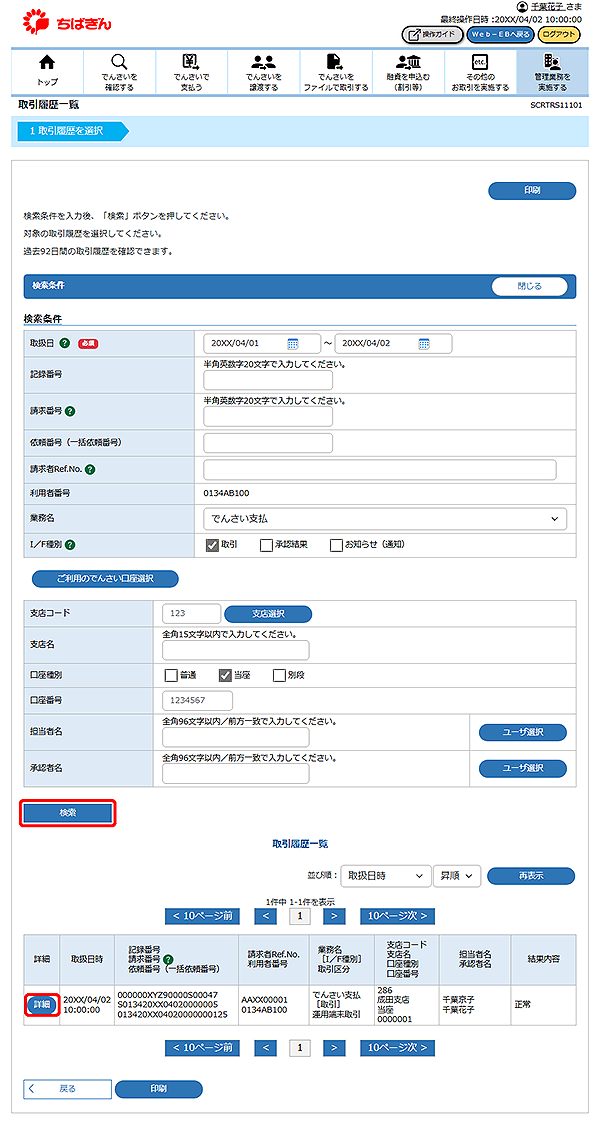600x1125 pixels.
Task: Click lower ＜10ページ前 pagination button
Action: [x=202, y=1048]
